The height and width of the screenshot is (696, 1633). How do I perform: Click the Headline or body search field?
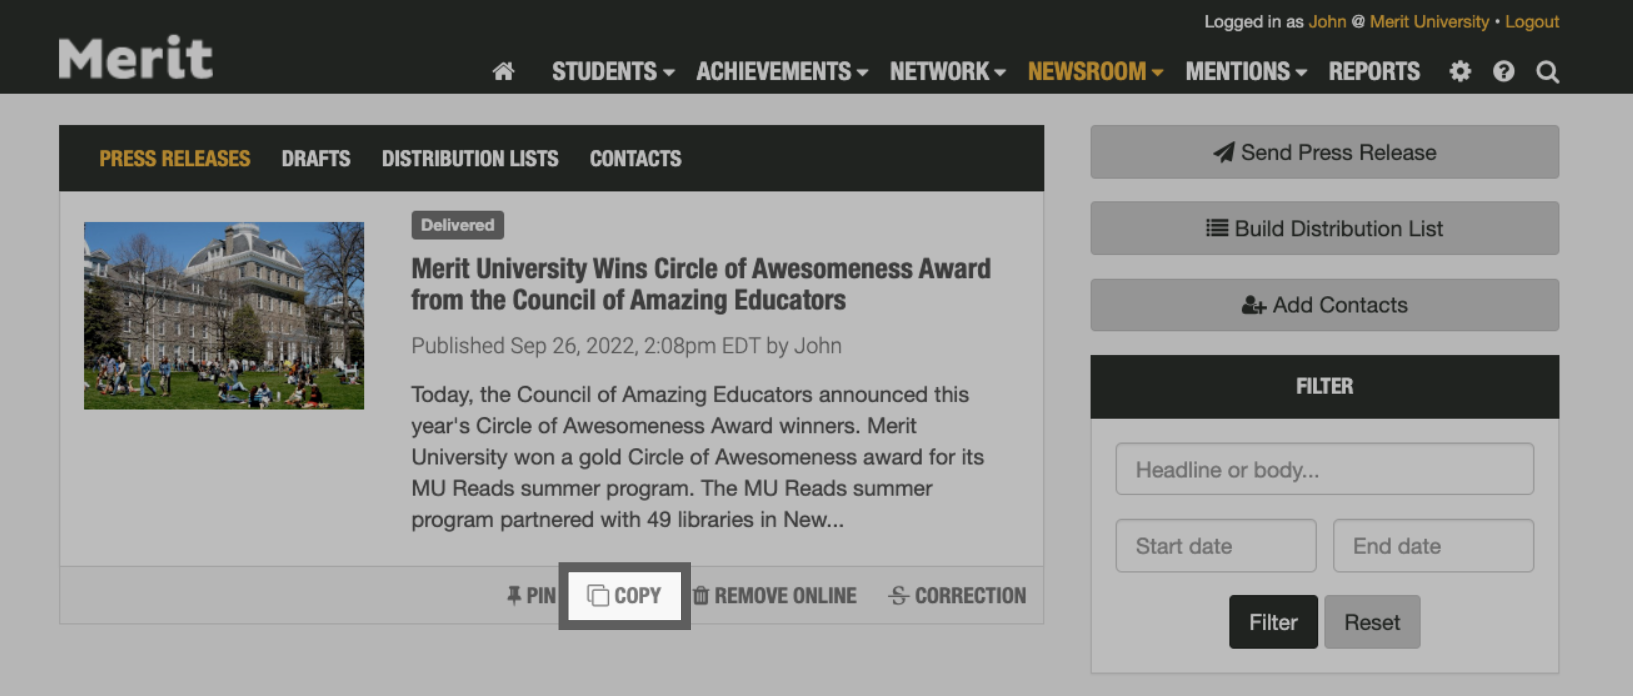[1324, 469]
